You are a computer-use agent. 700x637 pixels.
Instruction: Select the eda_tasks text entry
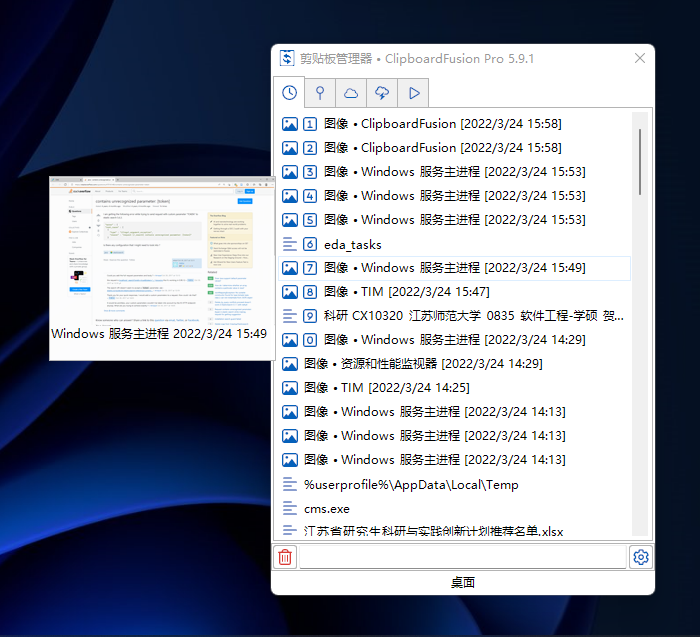click(353, 244)
